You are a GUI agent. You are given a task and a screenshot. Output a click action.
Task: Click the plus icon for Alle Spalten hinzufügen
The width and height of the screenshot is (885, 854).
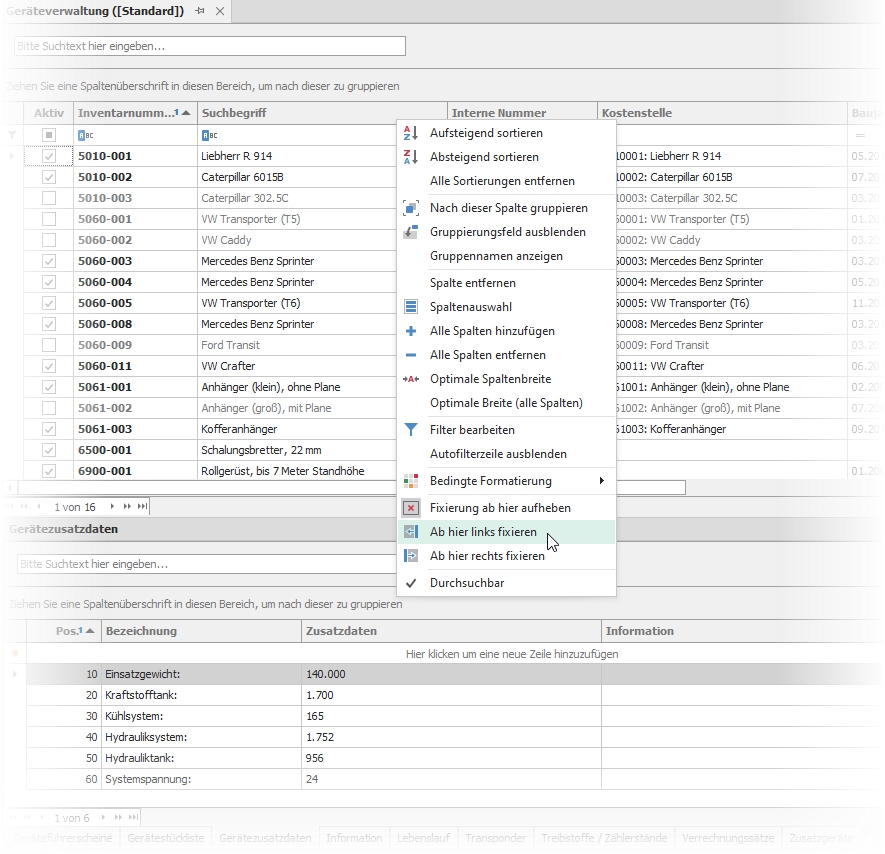pyautogui.click(x=410, y=331)
